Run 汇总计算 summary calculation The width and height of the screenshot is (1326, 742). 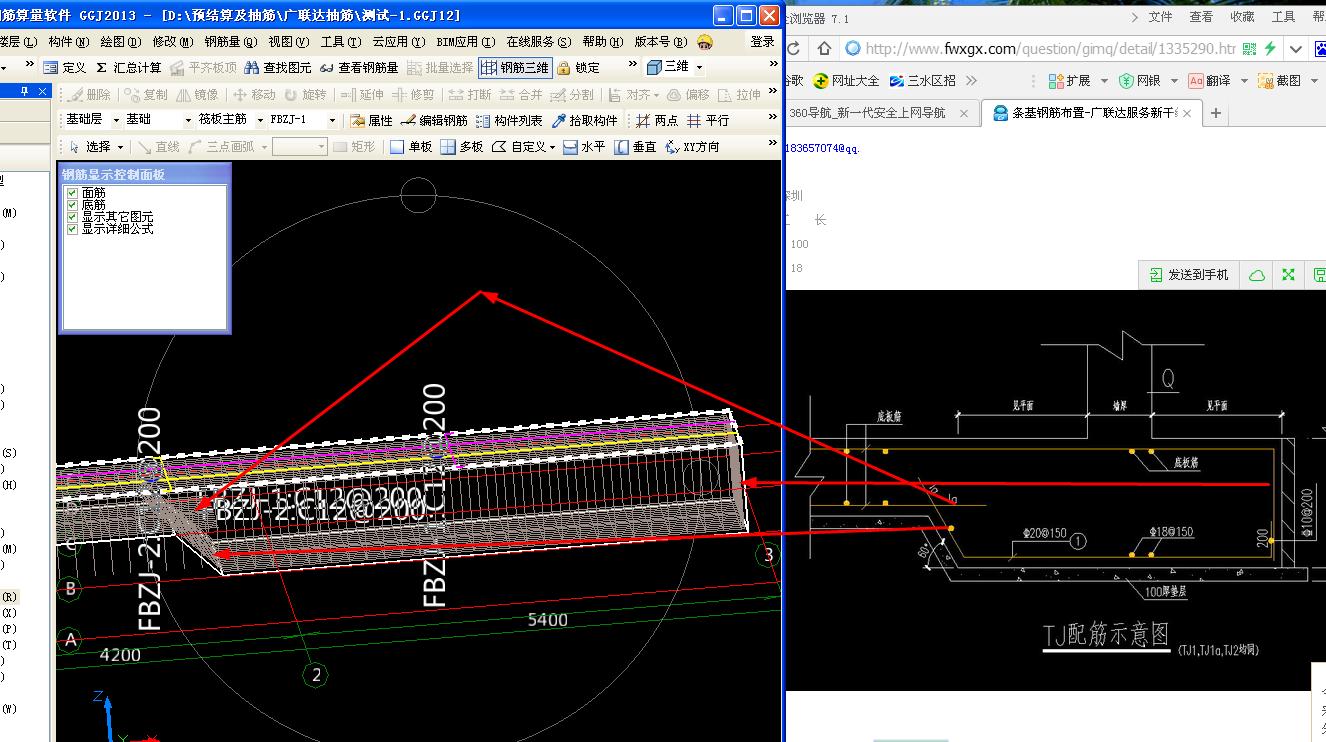coord(128,67)
